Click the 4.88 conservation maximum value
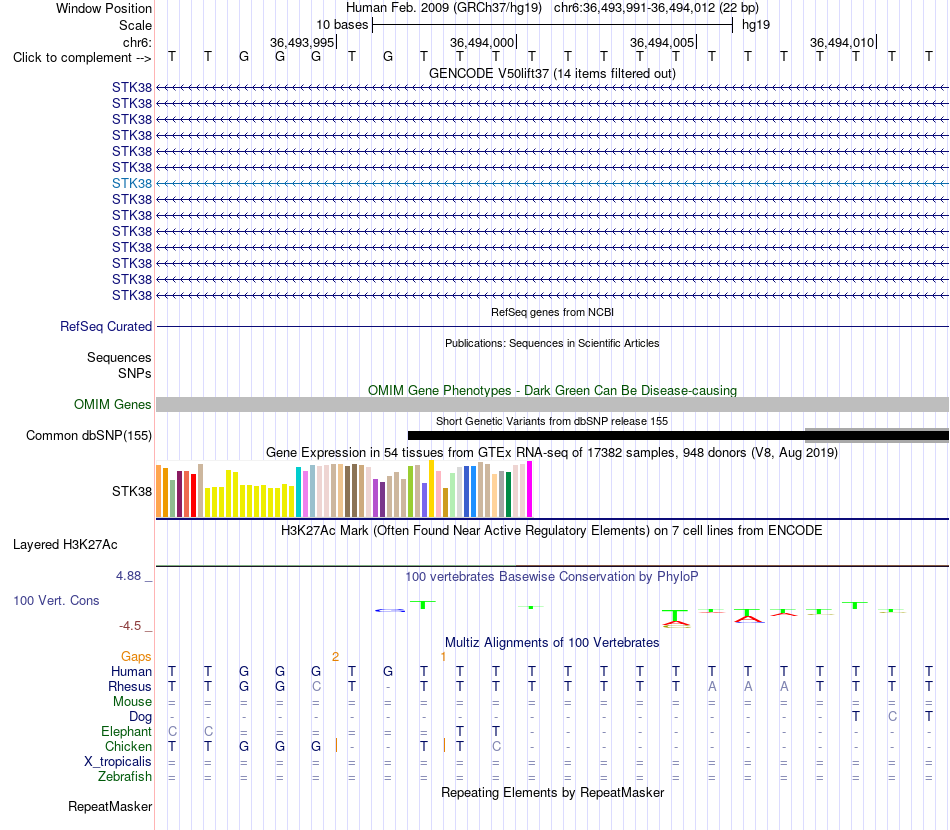Image resolution: width=950 pixels, height=830 pixels. (x=128, y=576)
